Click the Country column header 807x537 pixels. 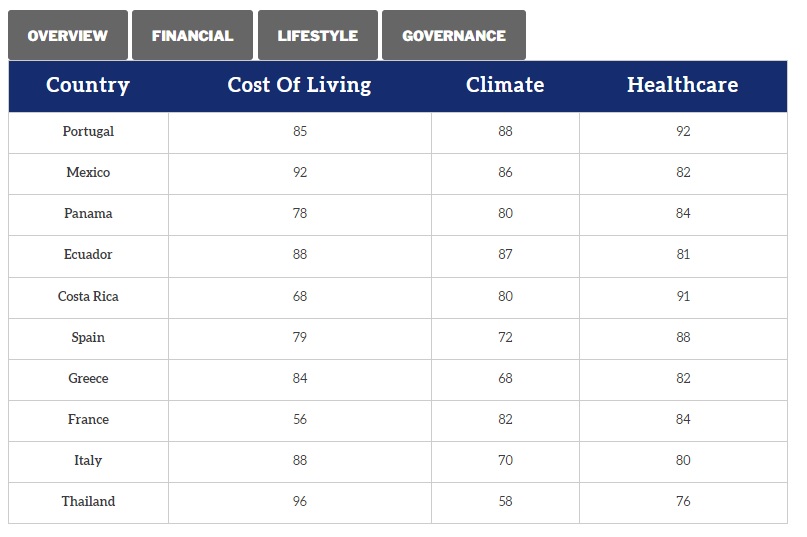(x=88, y=85)
